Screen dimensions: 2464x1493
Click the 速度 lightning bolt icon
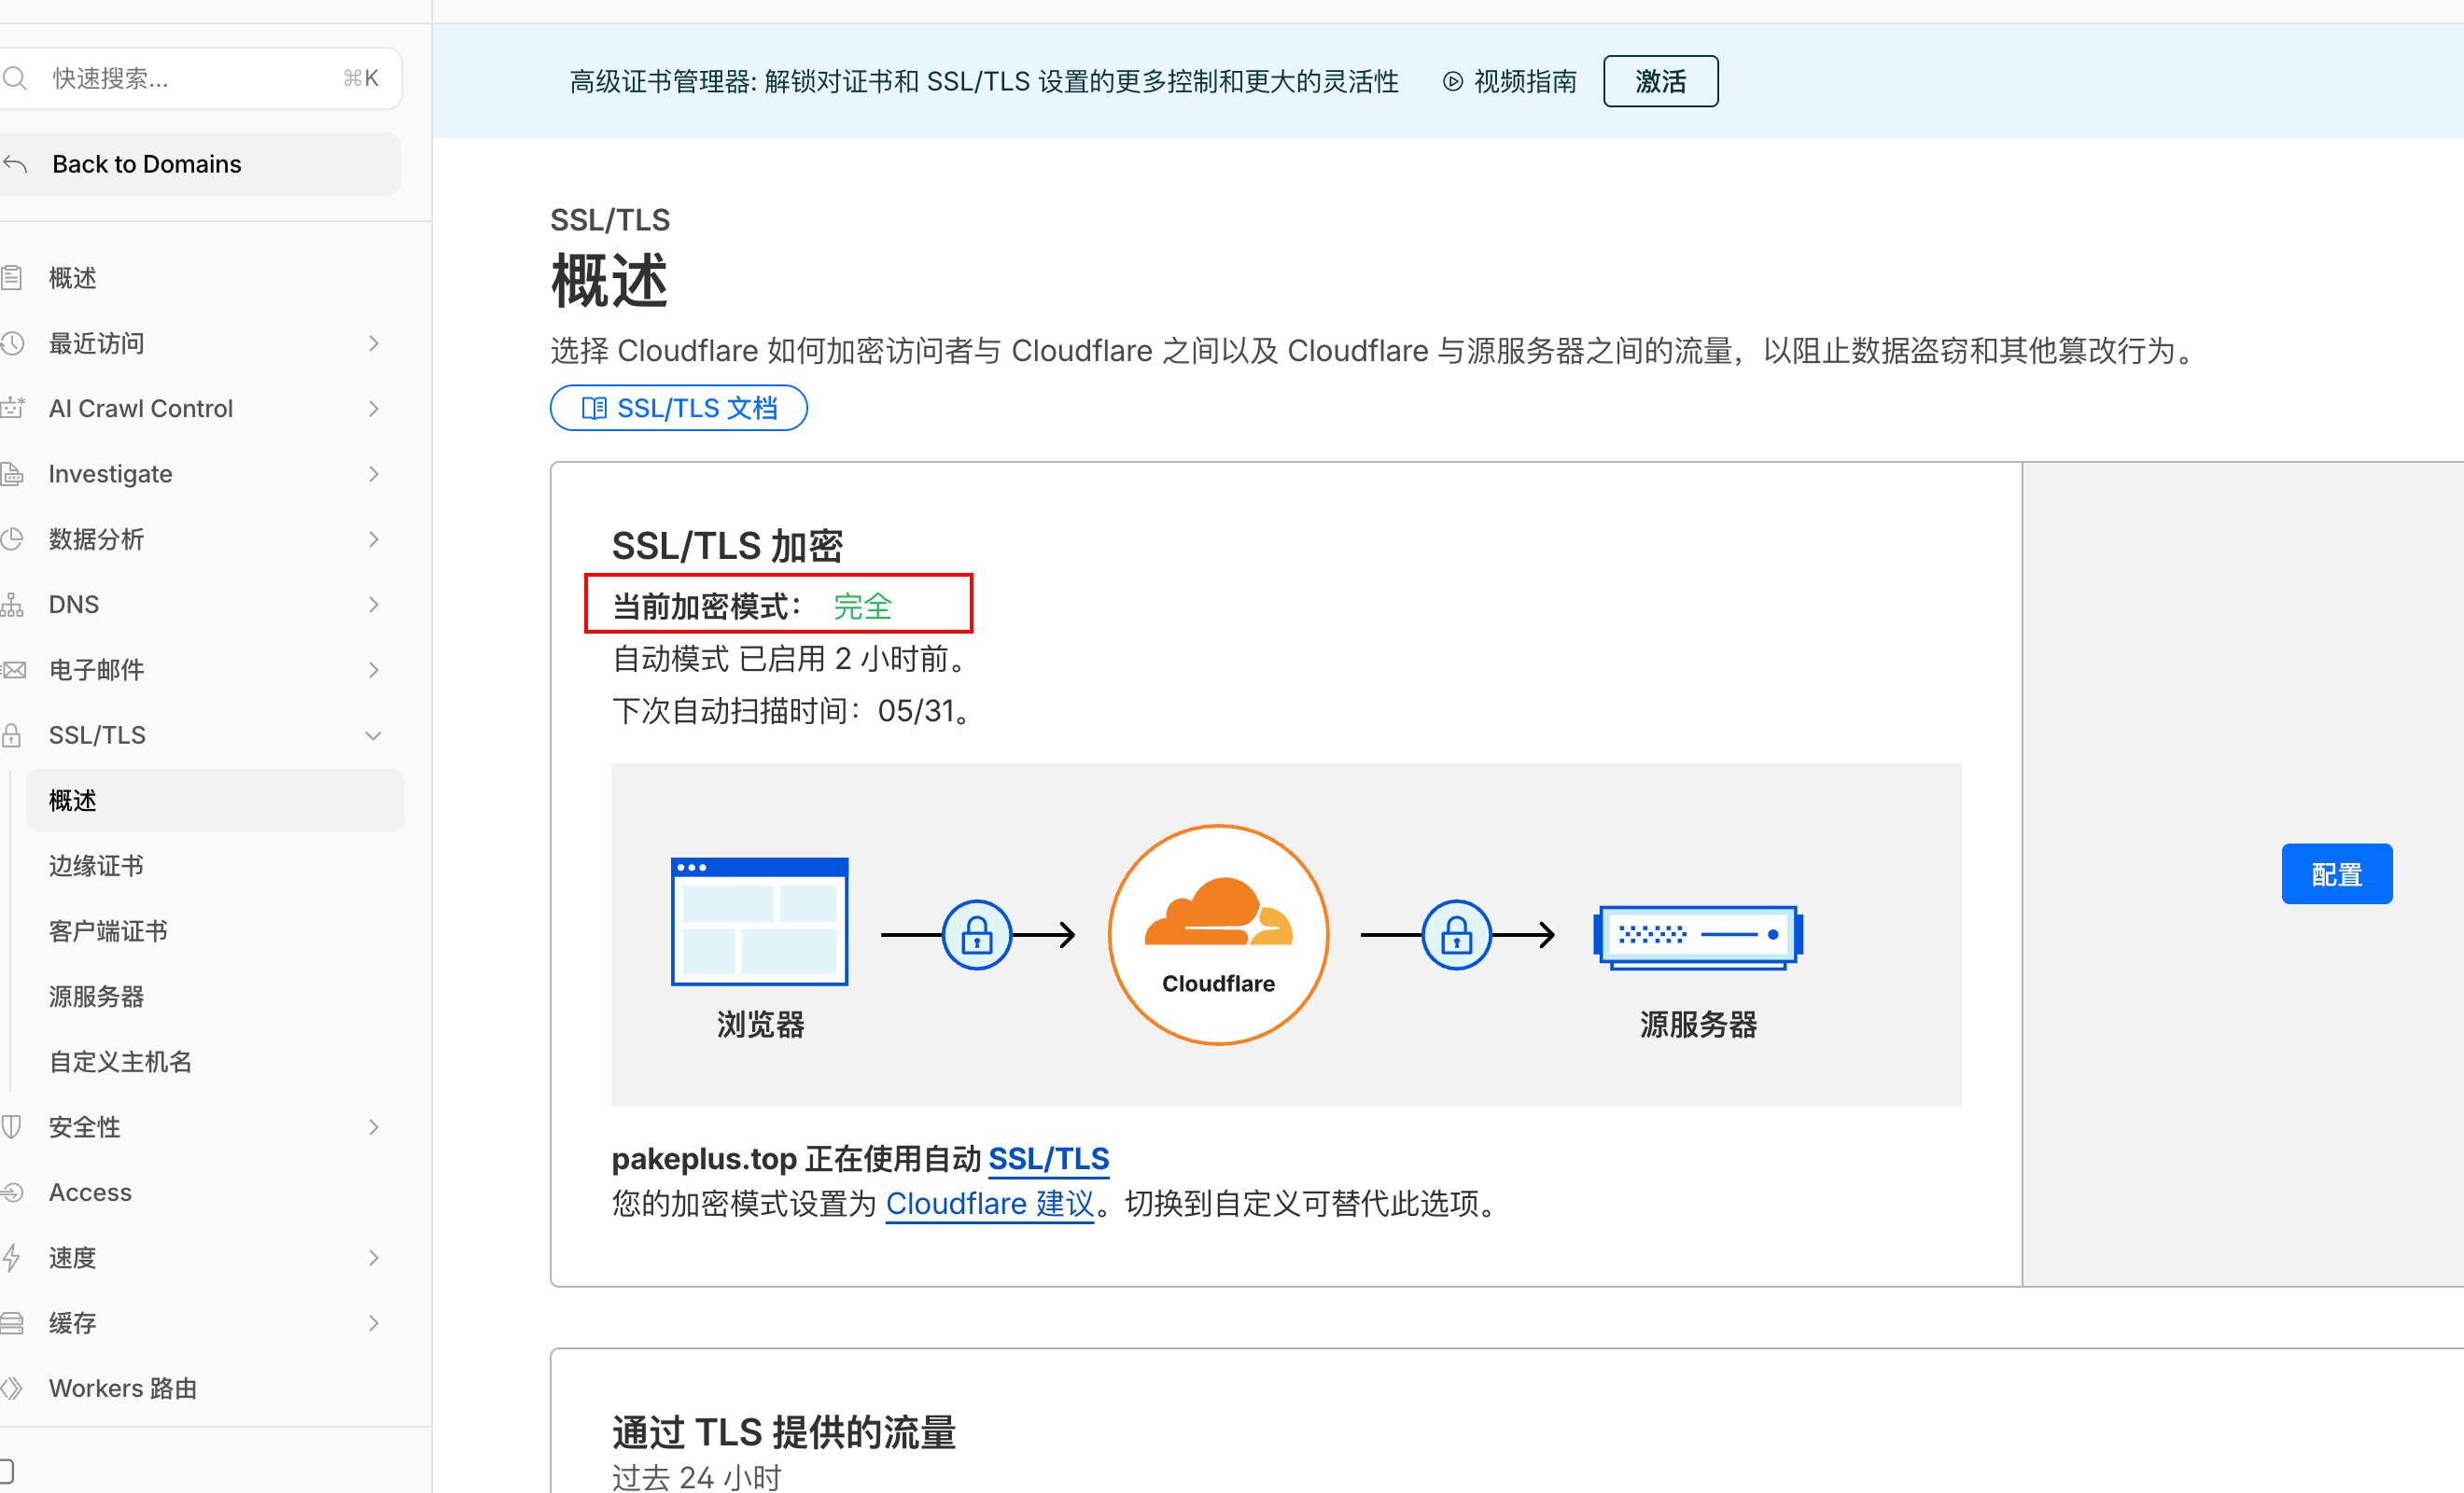point(12,1258)
